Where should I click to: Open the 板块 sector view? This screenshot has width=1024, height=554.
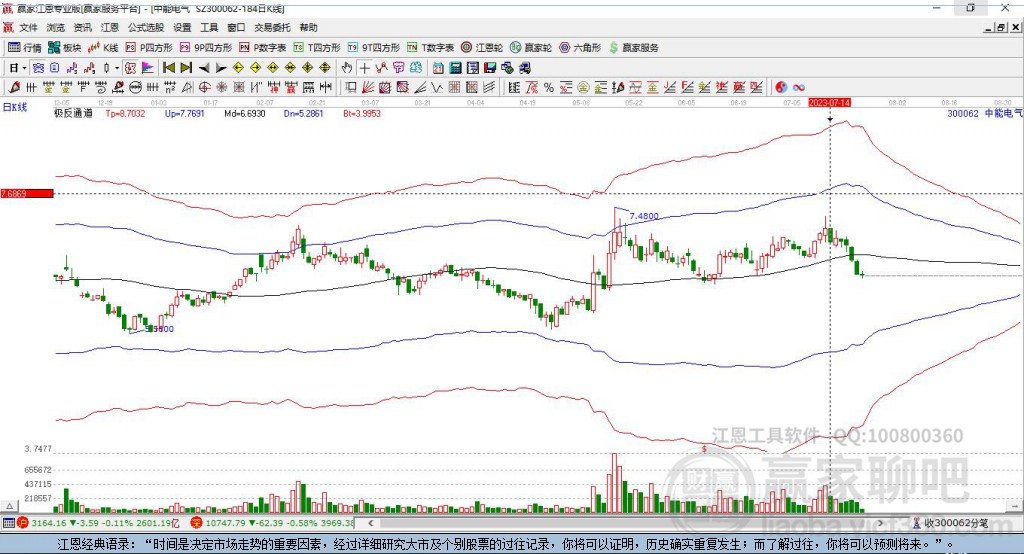click(x=65, y=48)
